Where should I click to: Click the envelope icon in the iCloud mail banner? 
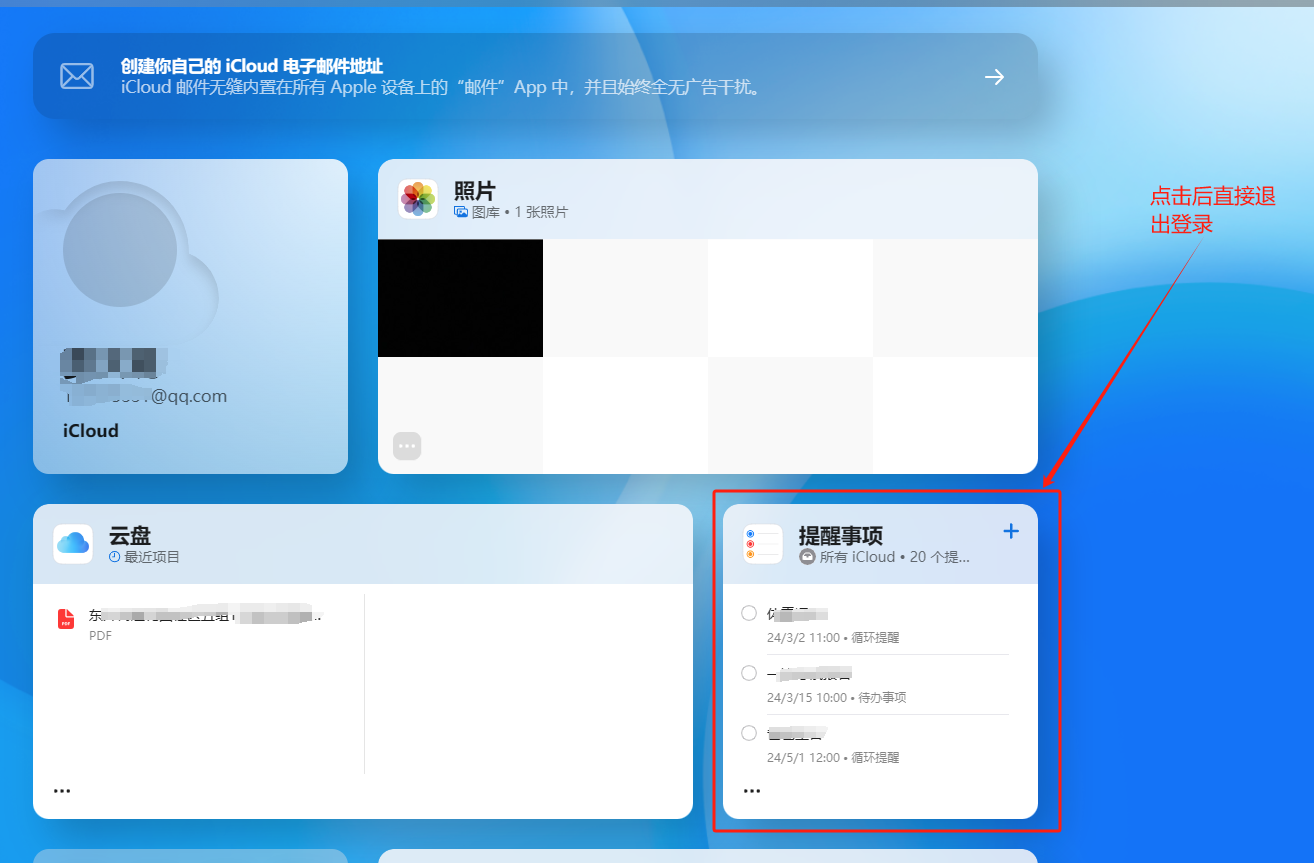(x=77, y=76)
